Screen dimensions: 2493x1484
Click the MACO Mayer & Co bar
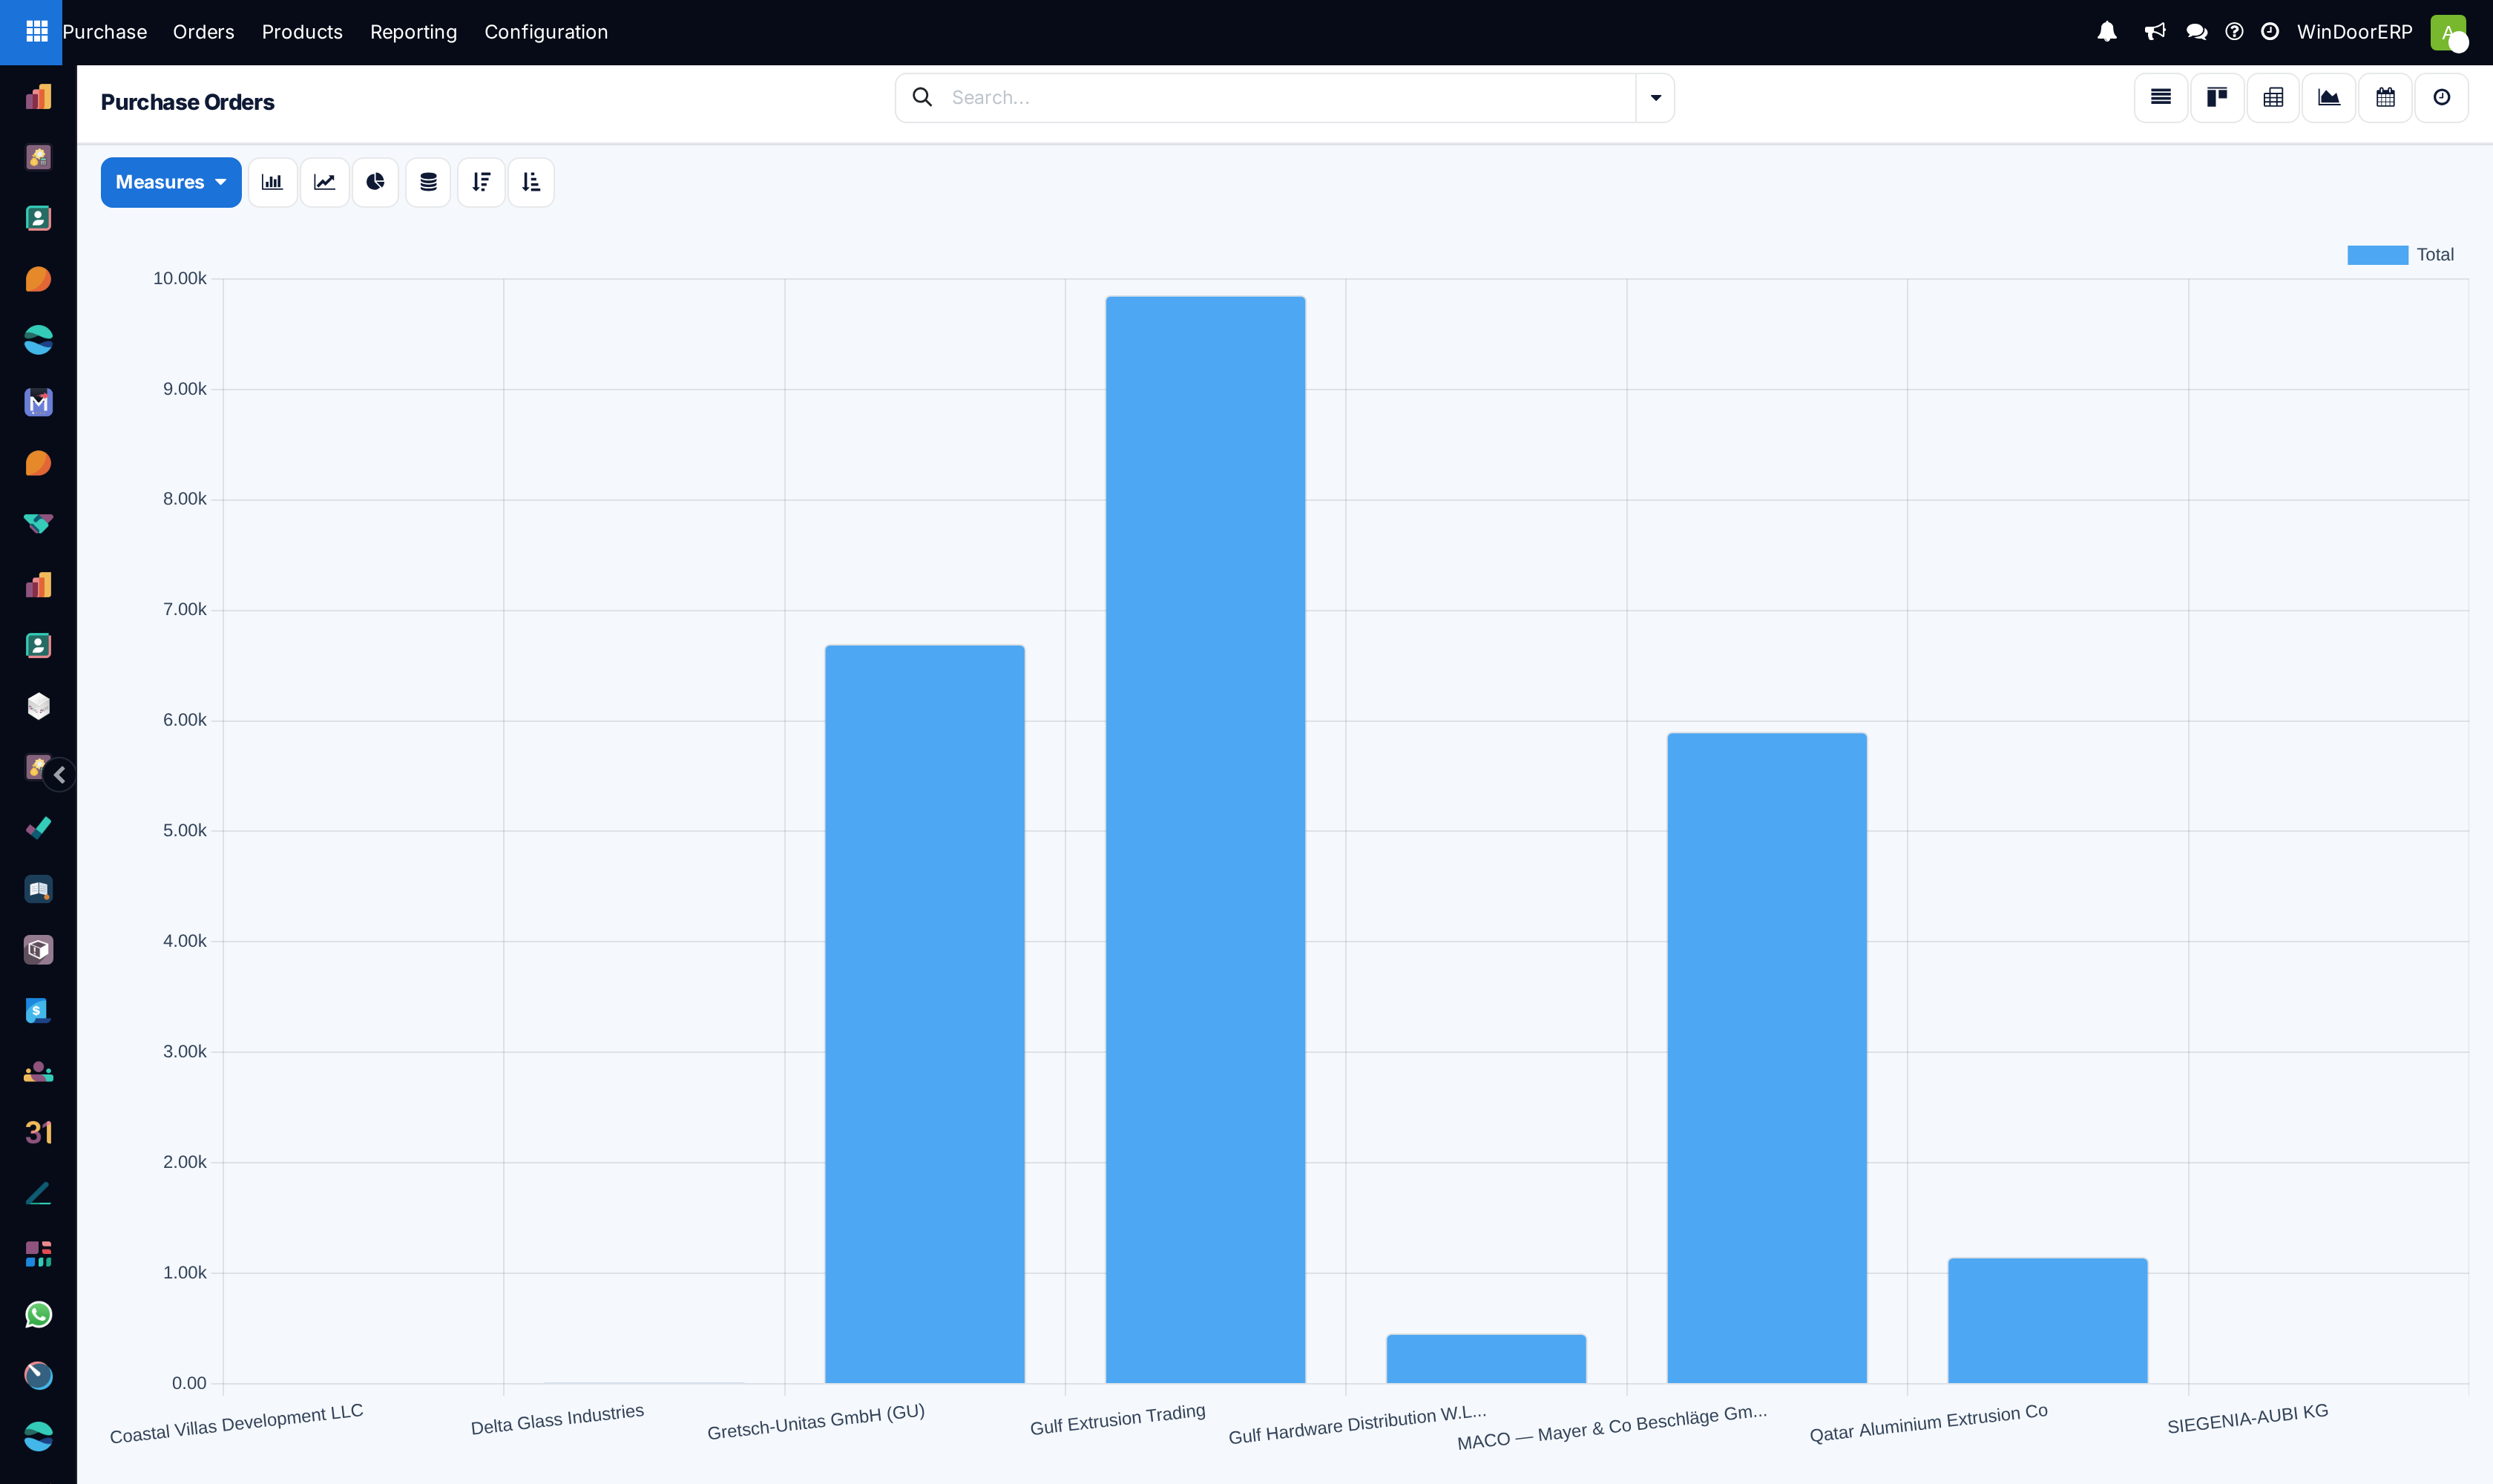pos(1767,1058)
